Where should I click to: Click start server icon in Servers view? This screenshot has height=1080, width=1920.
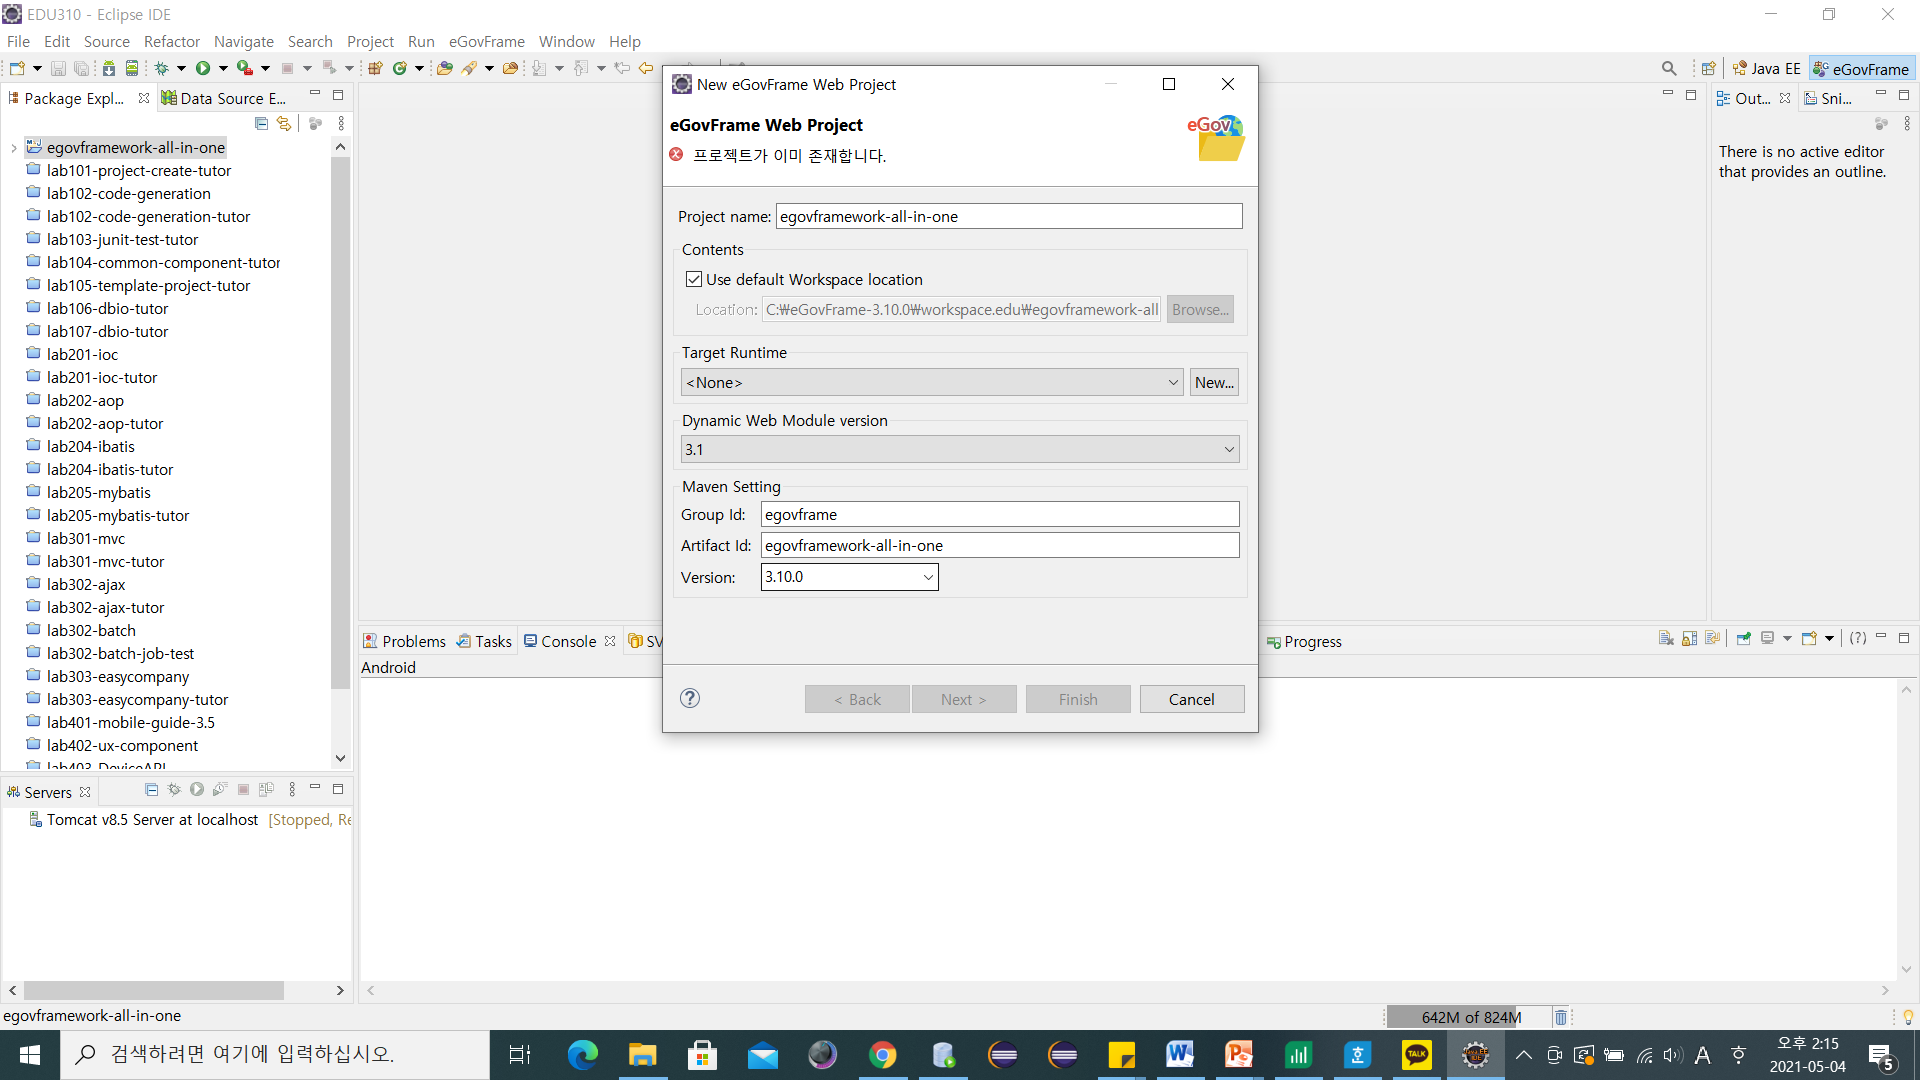pos(197,790)
